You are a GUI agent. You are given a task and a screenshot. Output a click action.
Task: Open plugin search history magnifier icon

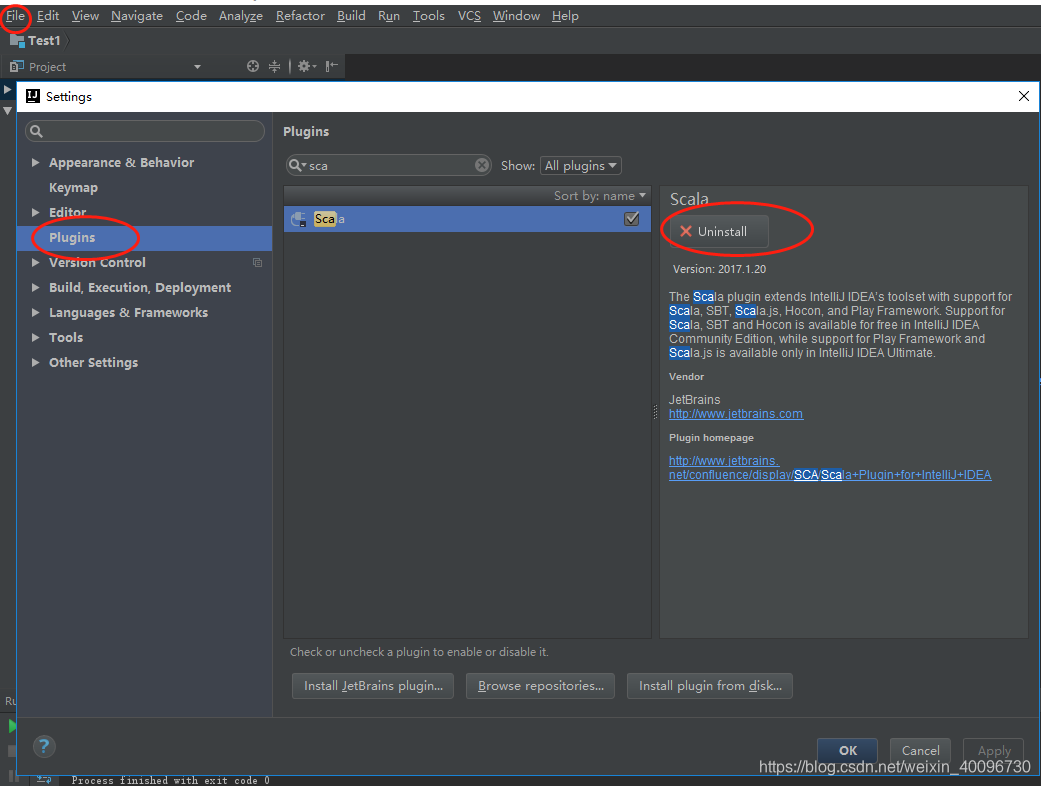(x=297, y=165)
